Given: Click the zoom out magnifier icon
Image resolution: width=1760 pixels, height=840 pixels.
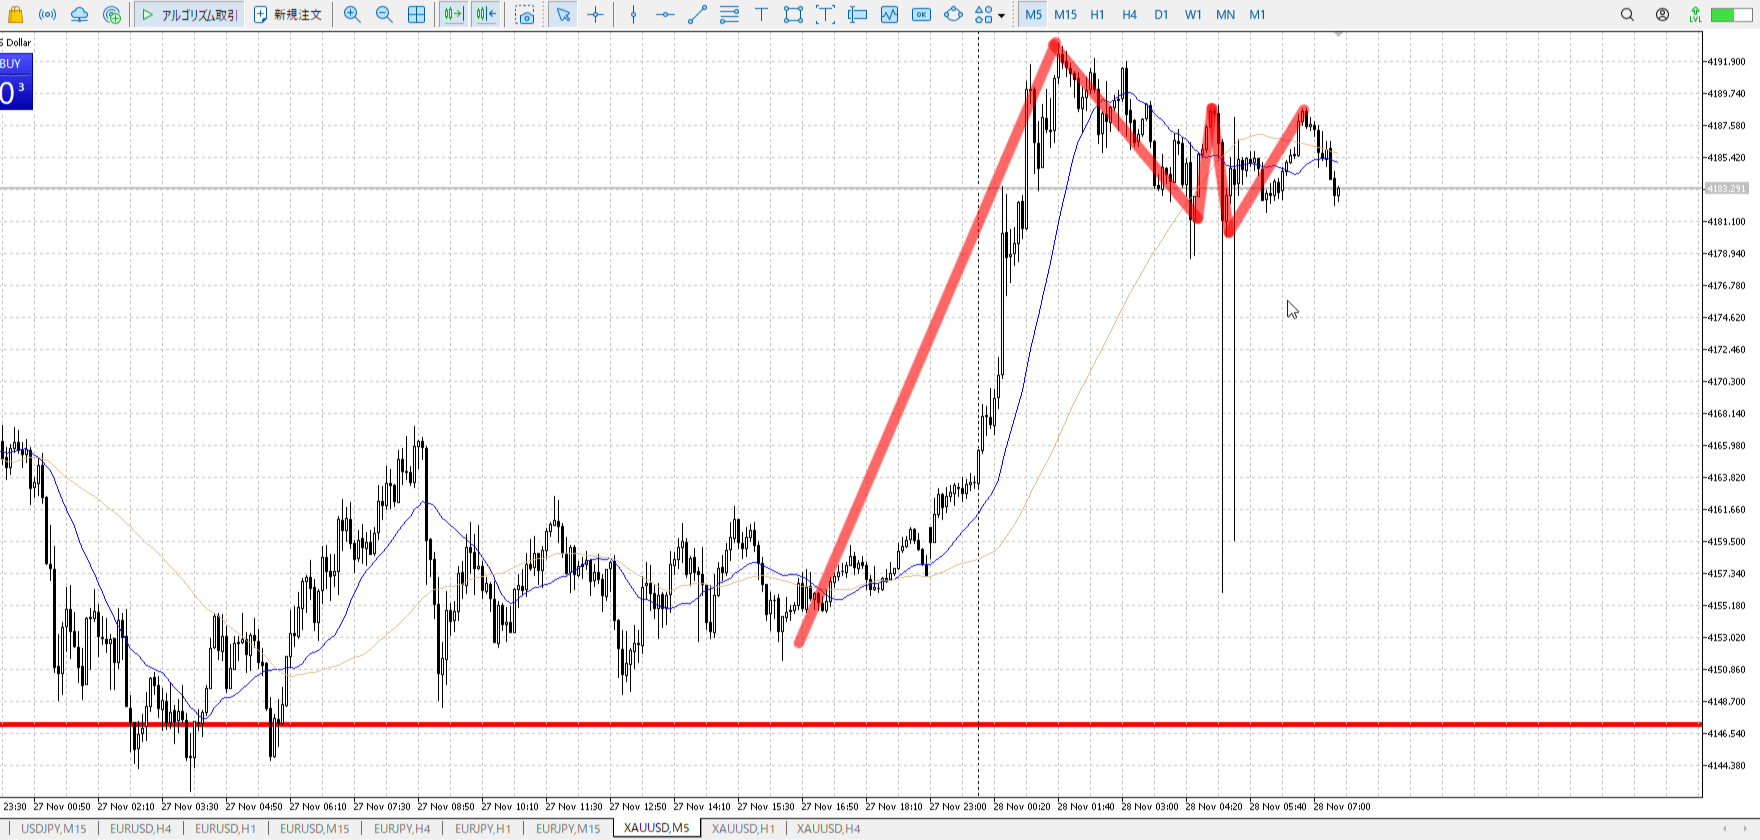Looking at the screenshot, I should [384, 15].
